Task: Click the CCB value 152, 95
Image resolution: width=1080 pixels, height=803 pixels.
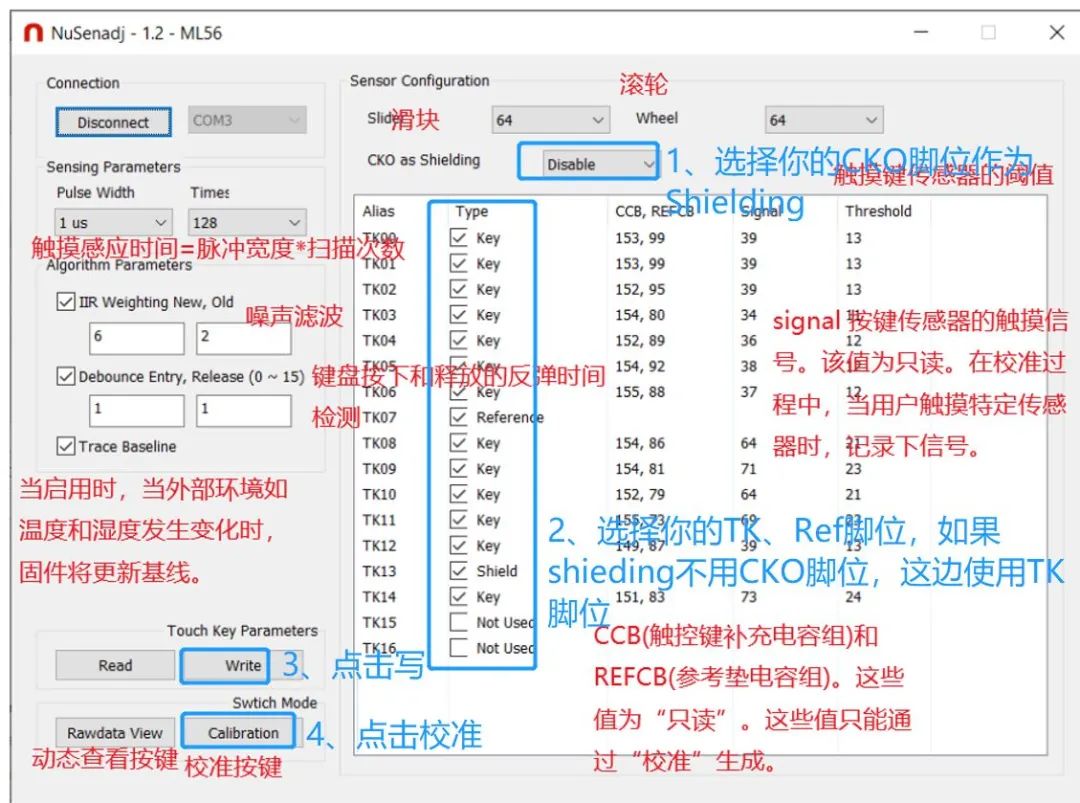Action: click(640, 289)
